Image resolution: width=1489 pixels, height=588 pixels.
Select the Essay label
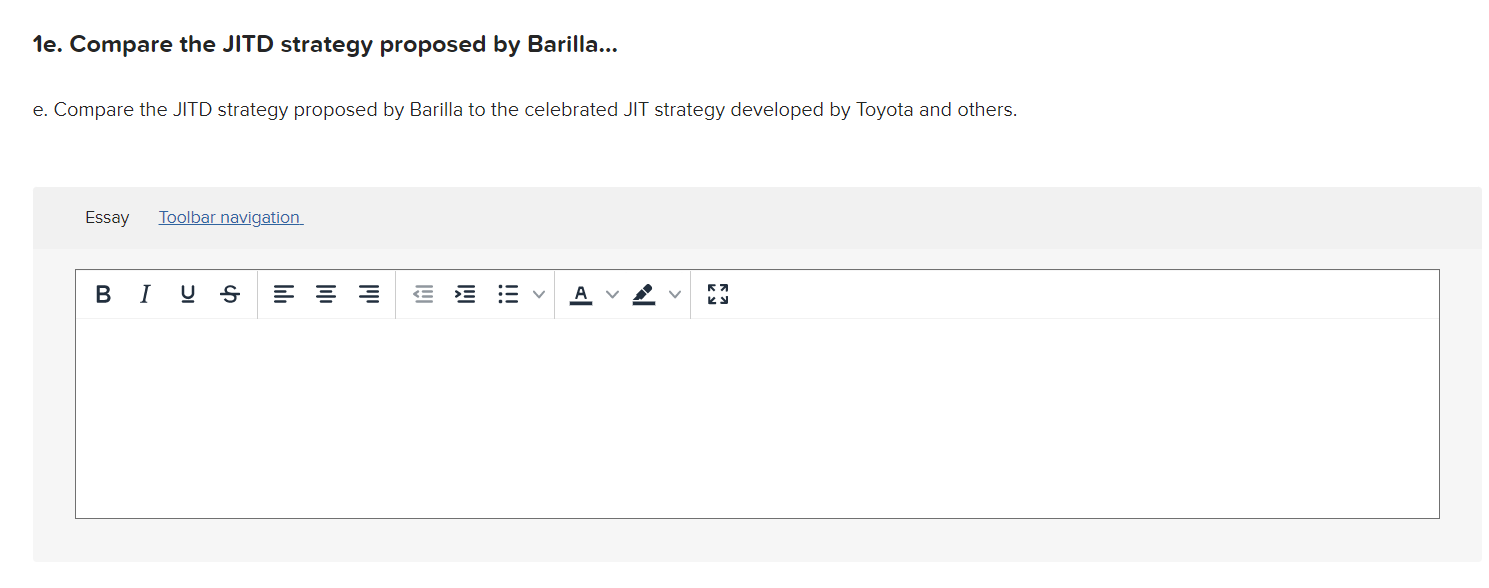[x=107, y=217]
